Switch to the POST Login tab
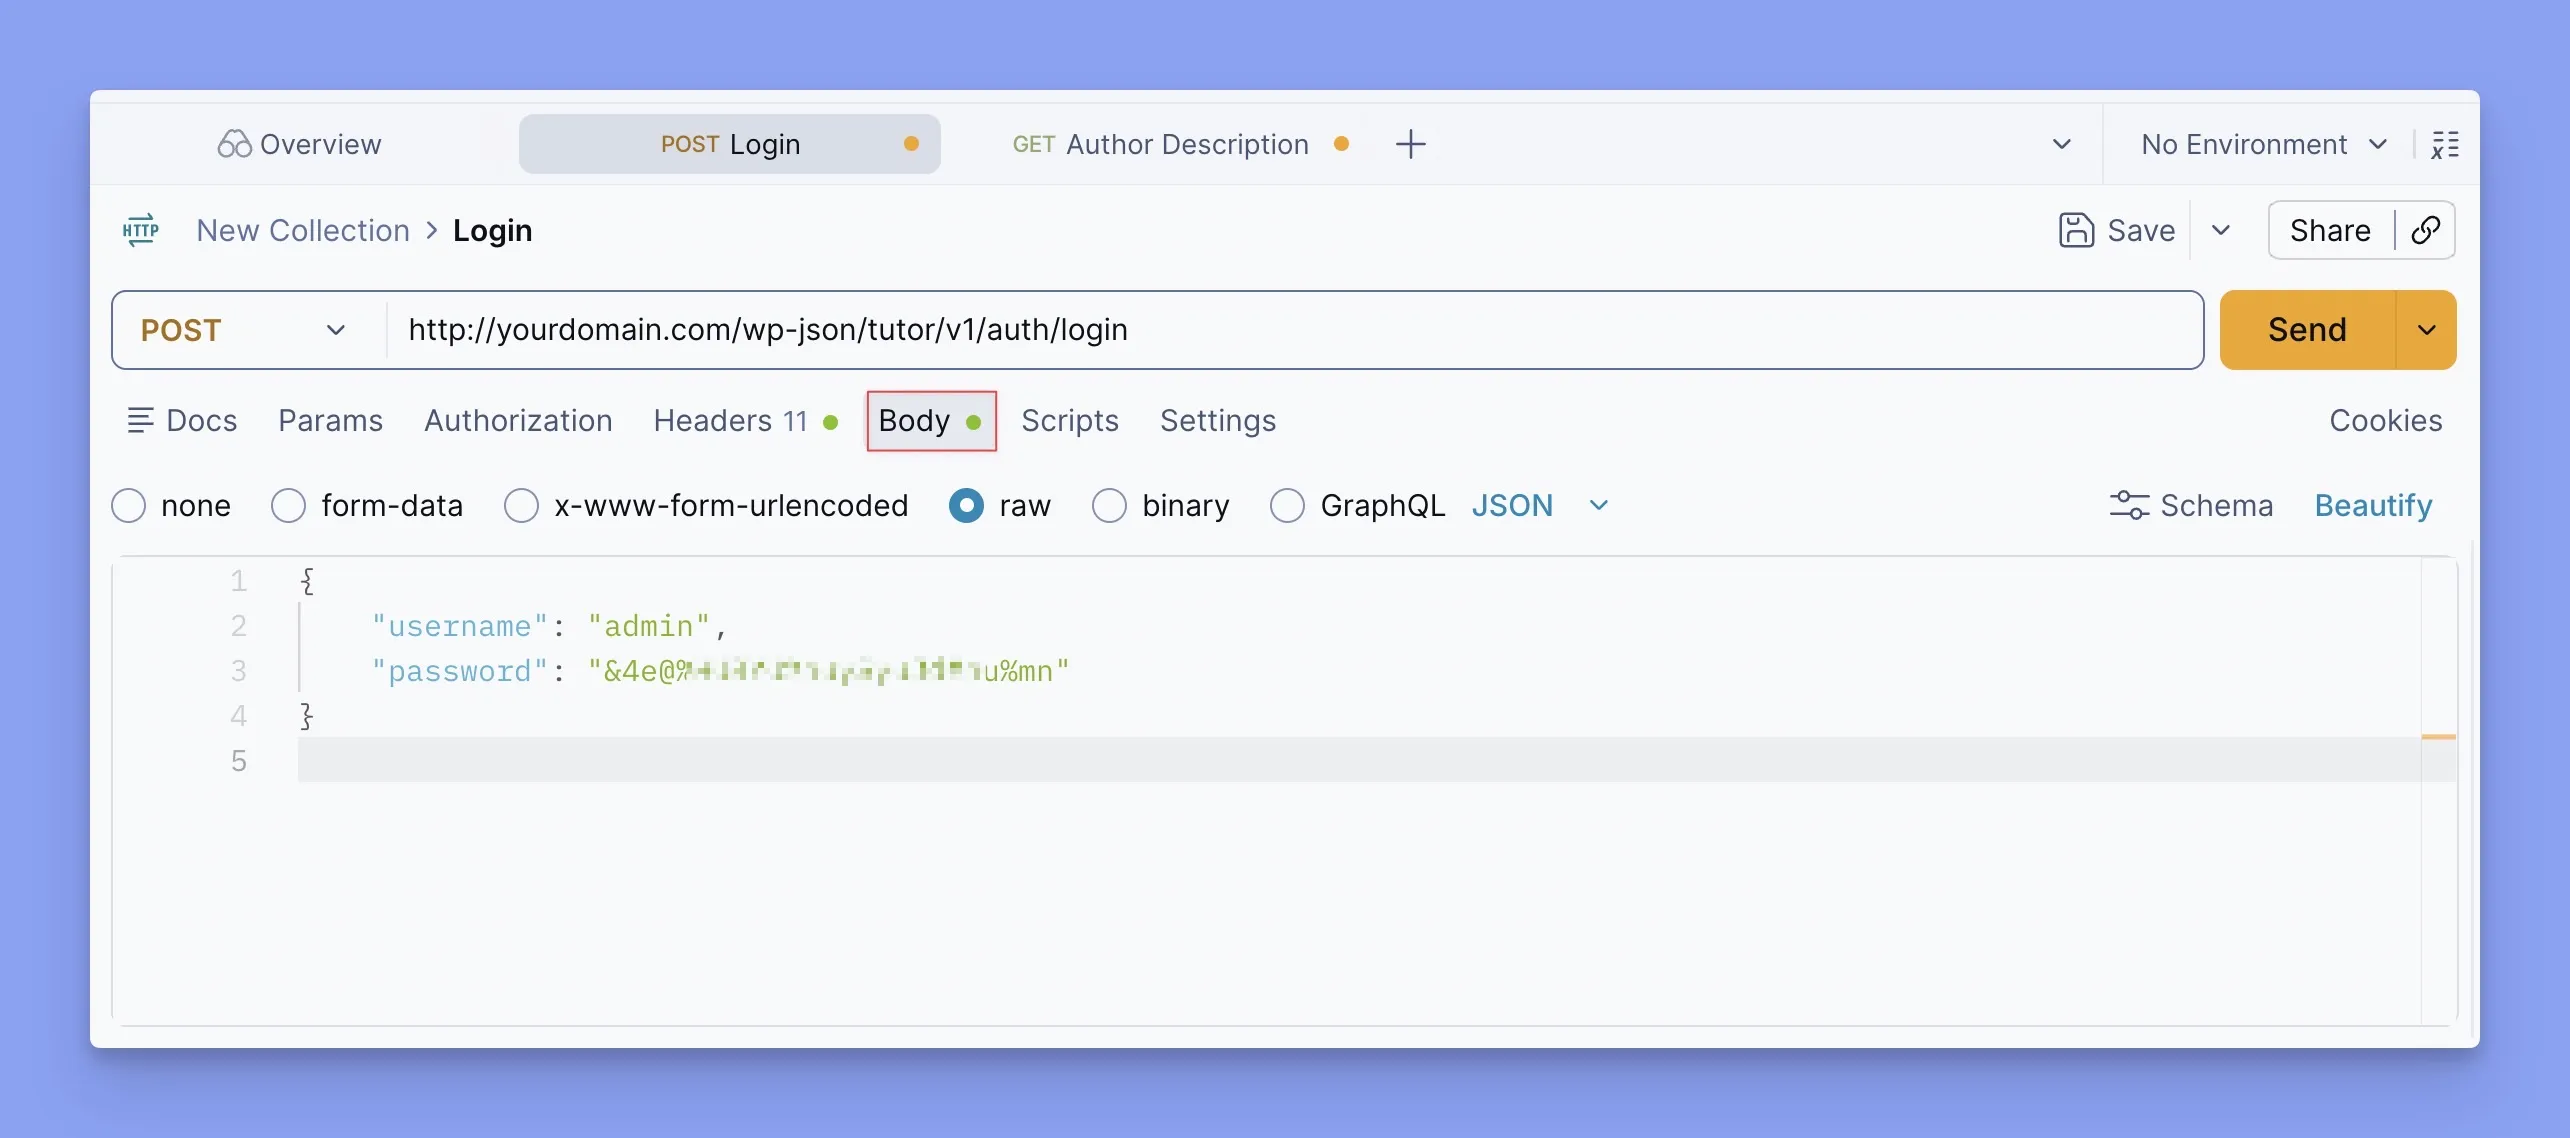 tap(730, 144)
